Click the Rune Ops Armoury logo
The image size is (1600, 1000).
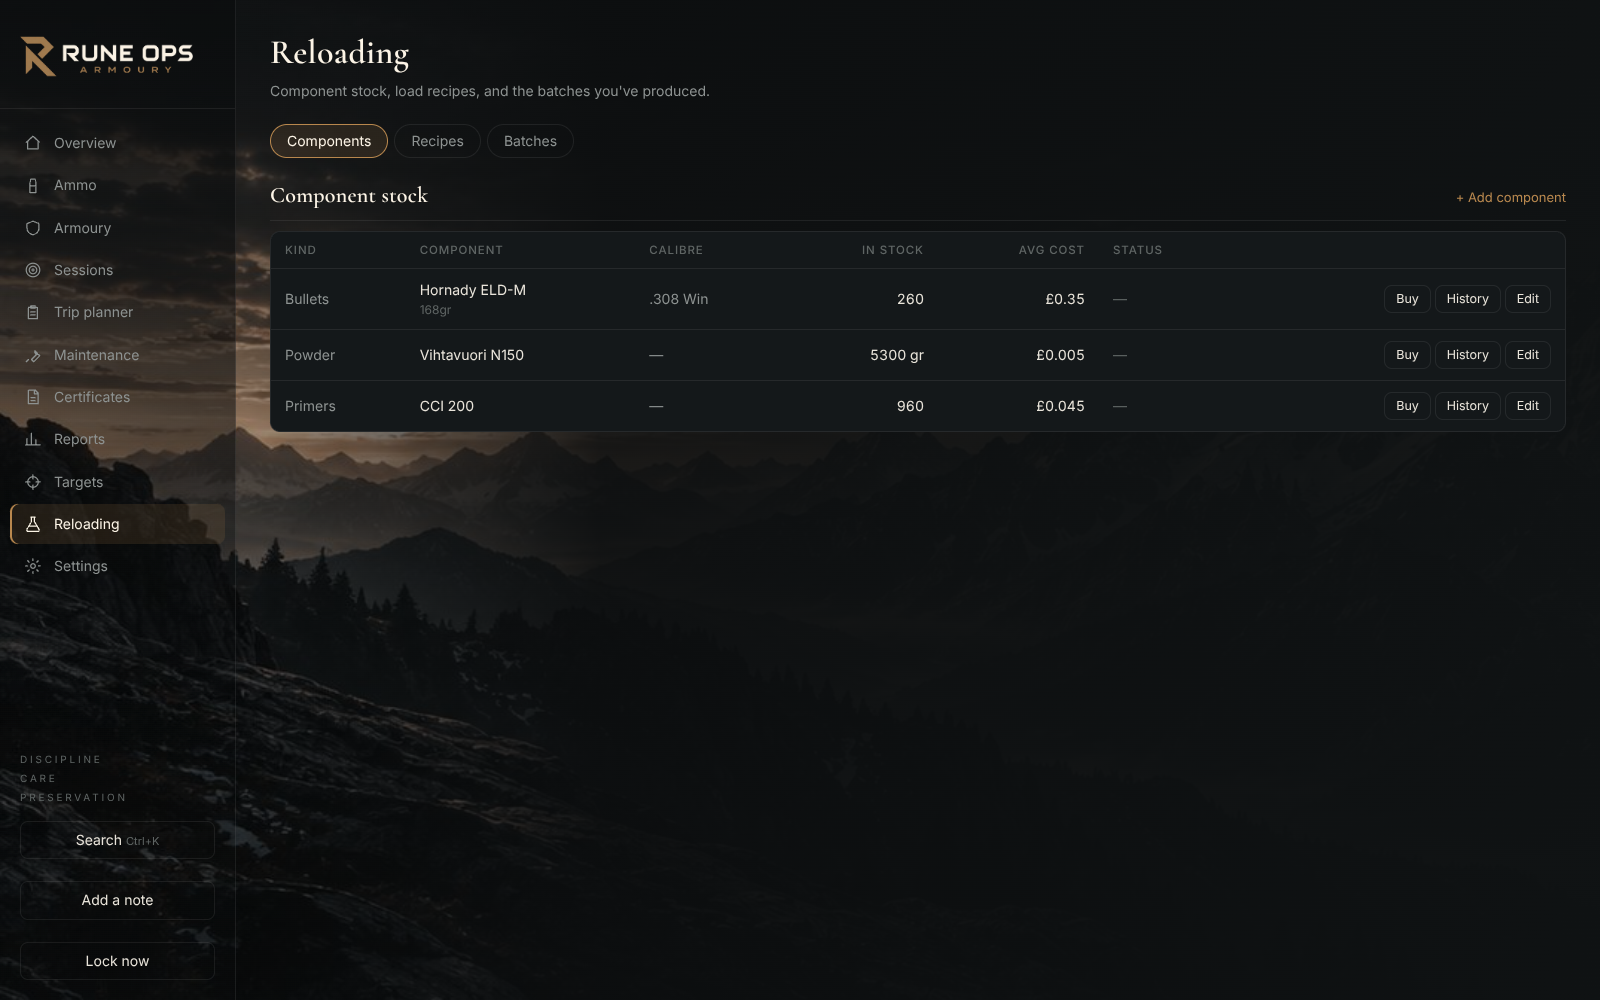(x=107, y=56)
